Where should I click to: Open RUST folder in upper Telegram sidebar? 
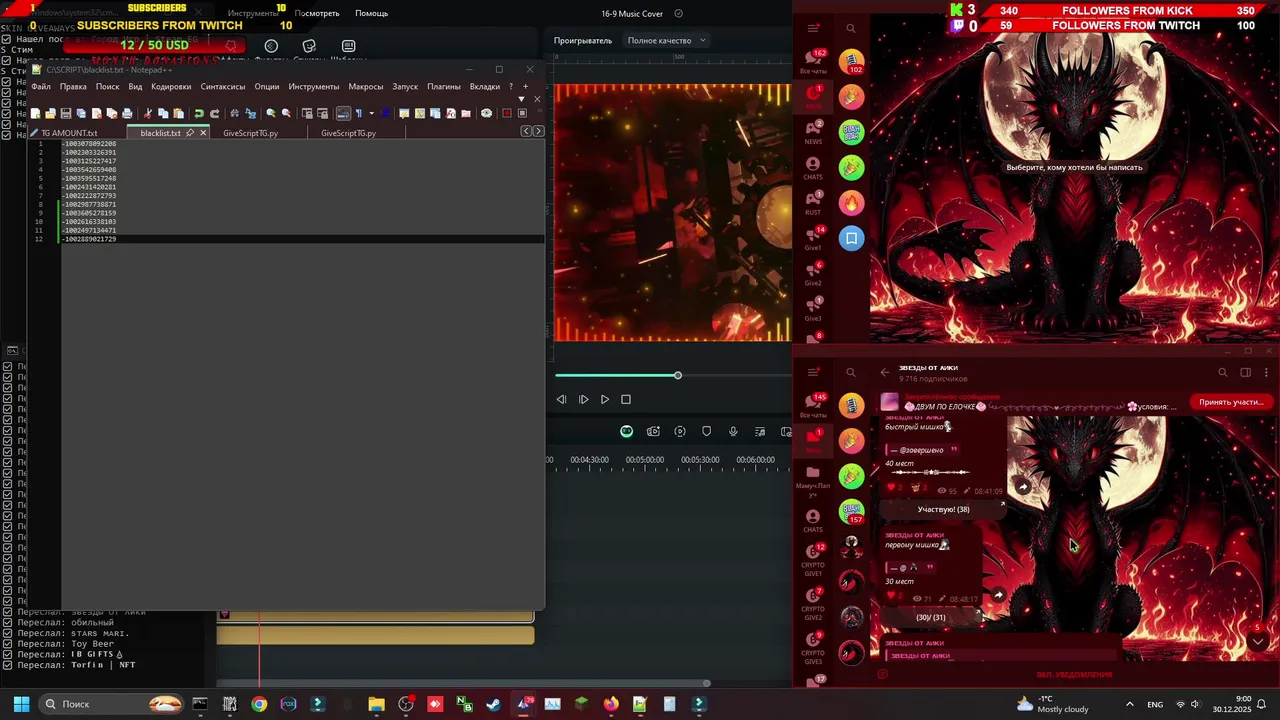coord(813,203)
